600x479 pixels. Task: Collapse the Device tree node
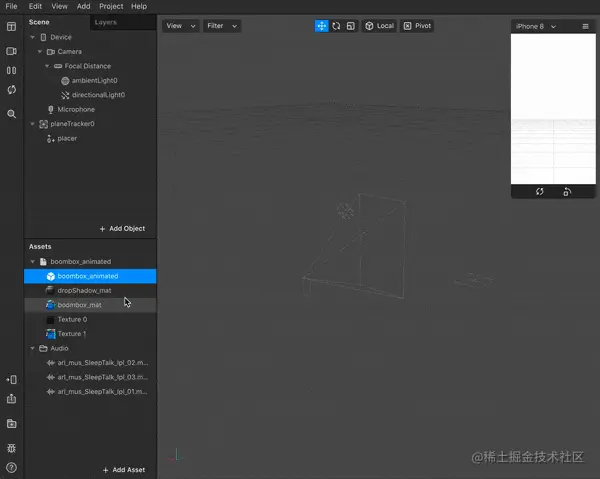[33, 37]
